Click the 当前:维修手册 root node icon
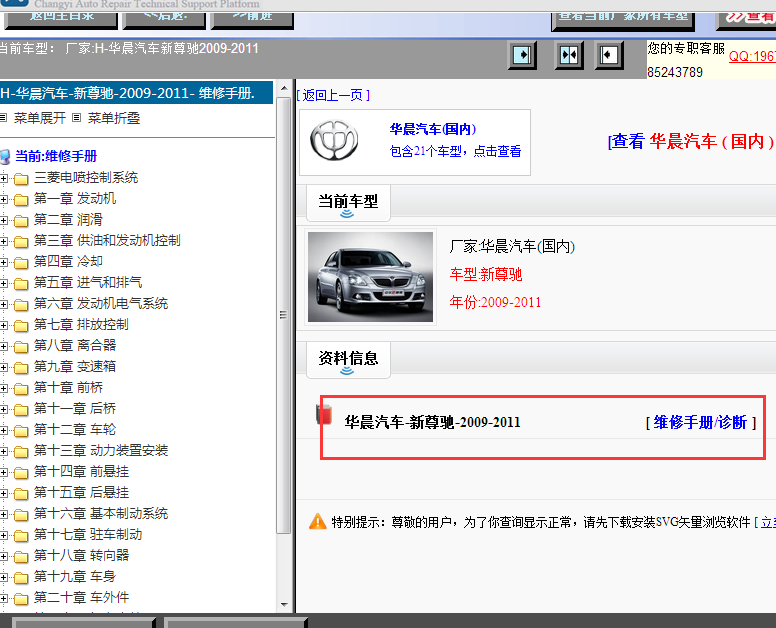Viewport: 776px width, 628px height. click(x=5, y=157)
